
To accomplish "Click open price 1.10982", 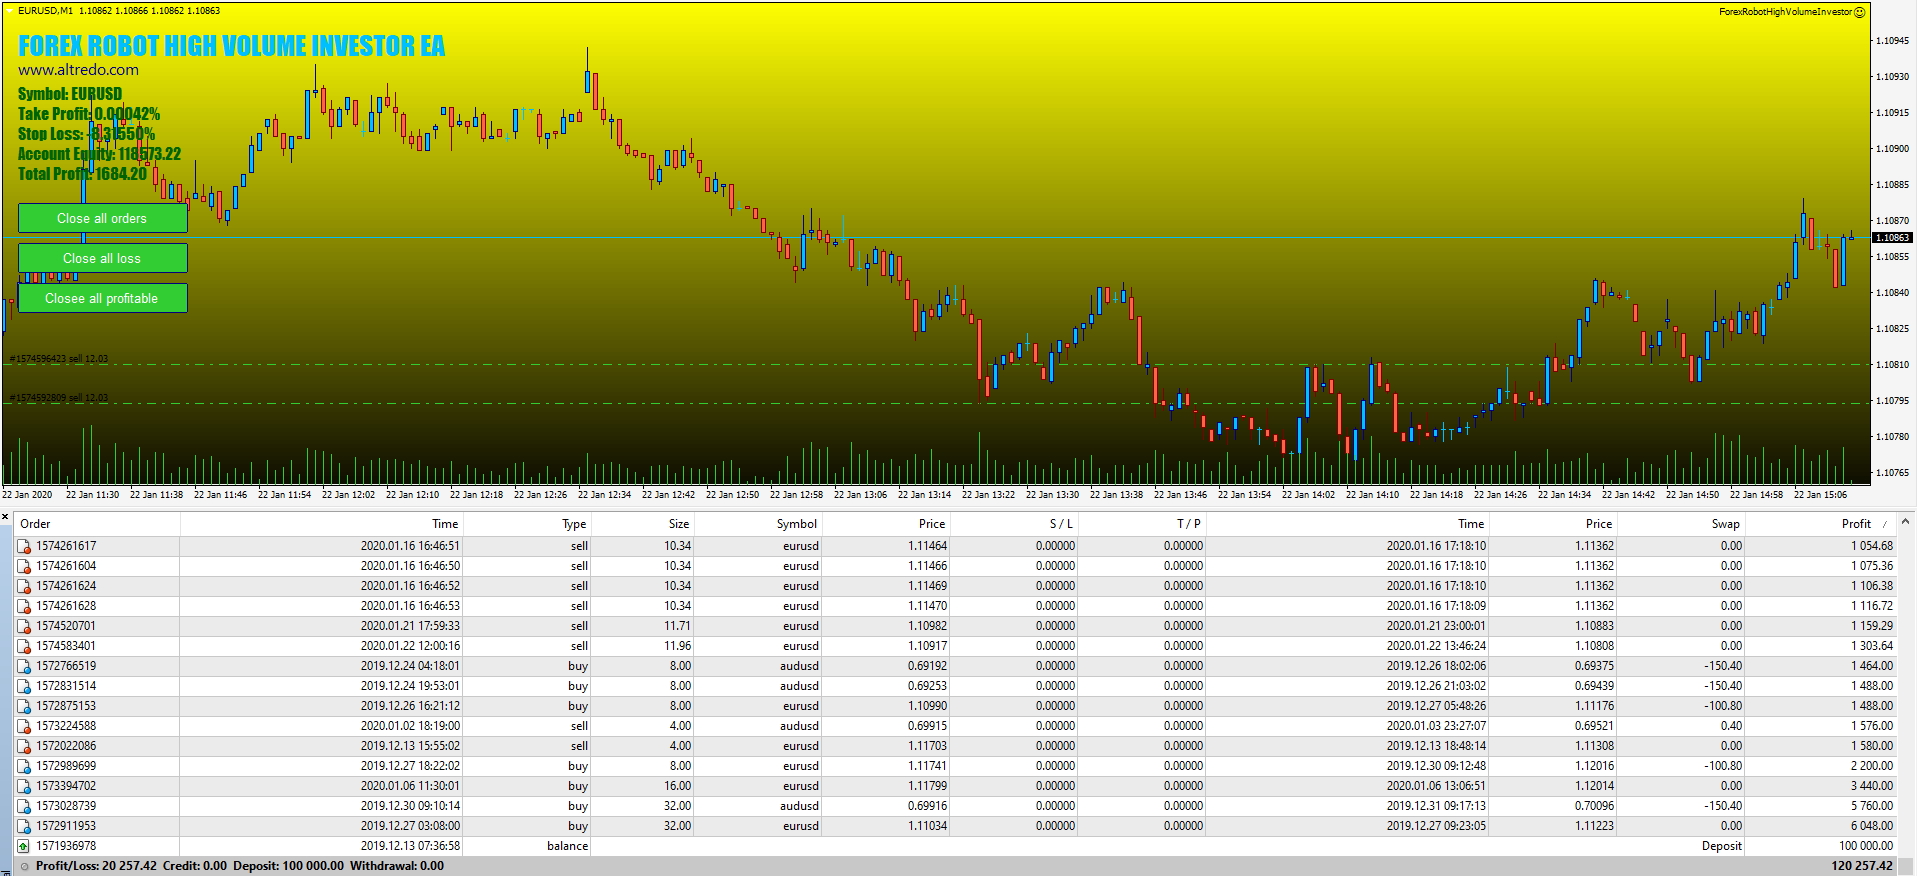I will coord(927,626).
